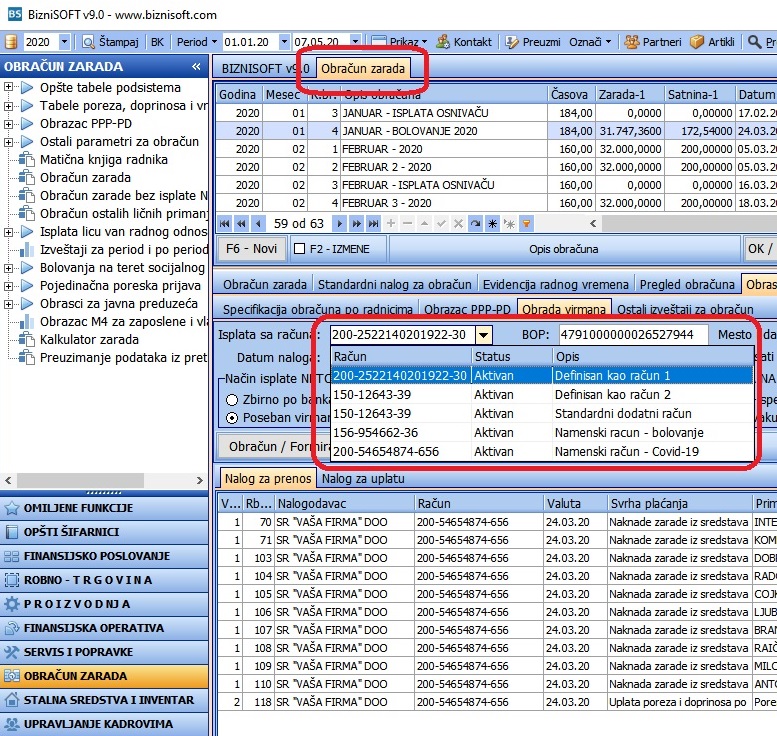
Task: Open the orange filter funnel
Action: pyautogui.click(x=526, y=224)
